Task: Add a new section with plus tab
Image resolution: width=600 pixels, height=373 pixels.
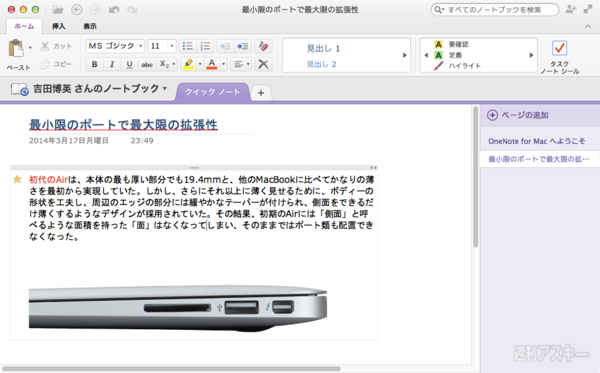Action: point(261,93)
